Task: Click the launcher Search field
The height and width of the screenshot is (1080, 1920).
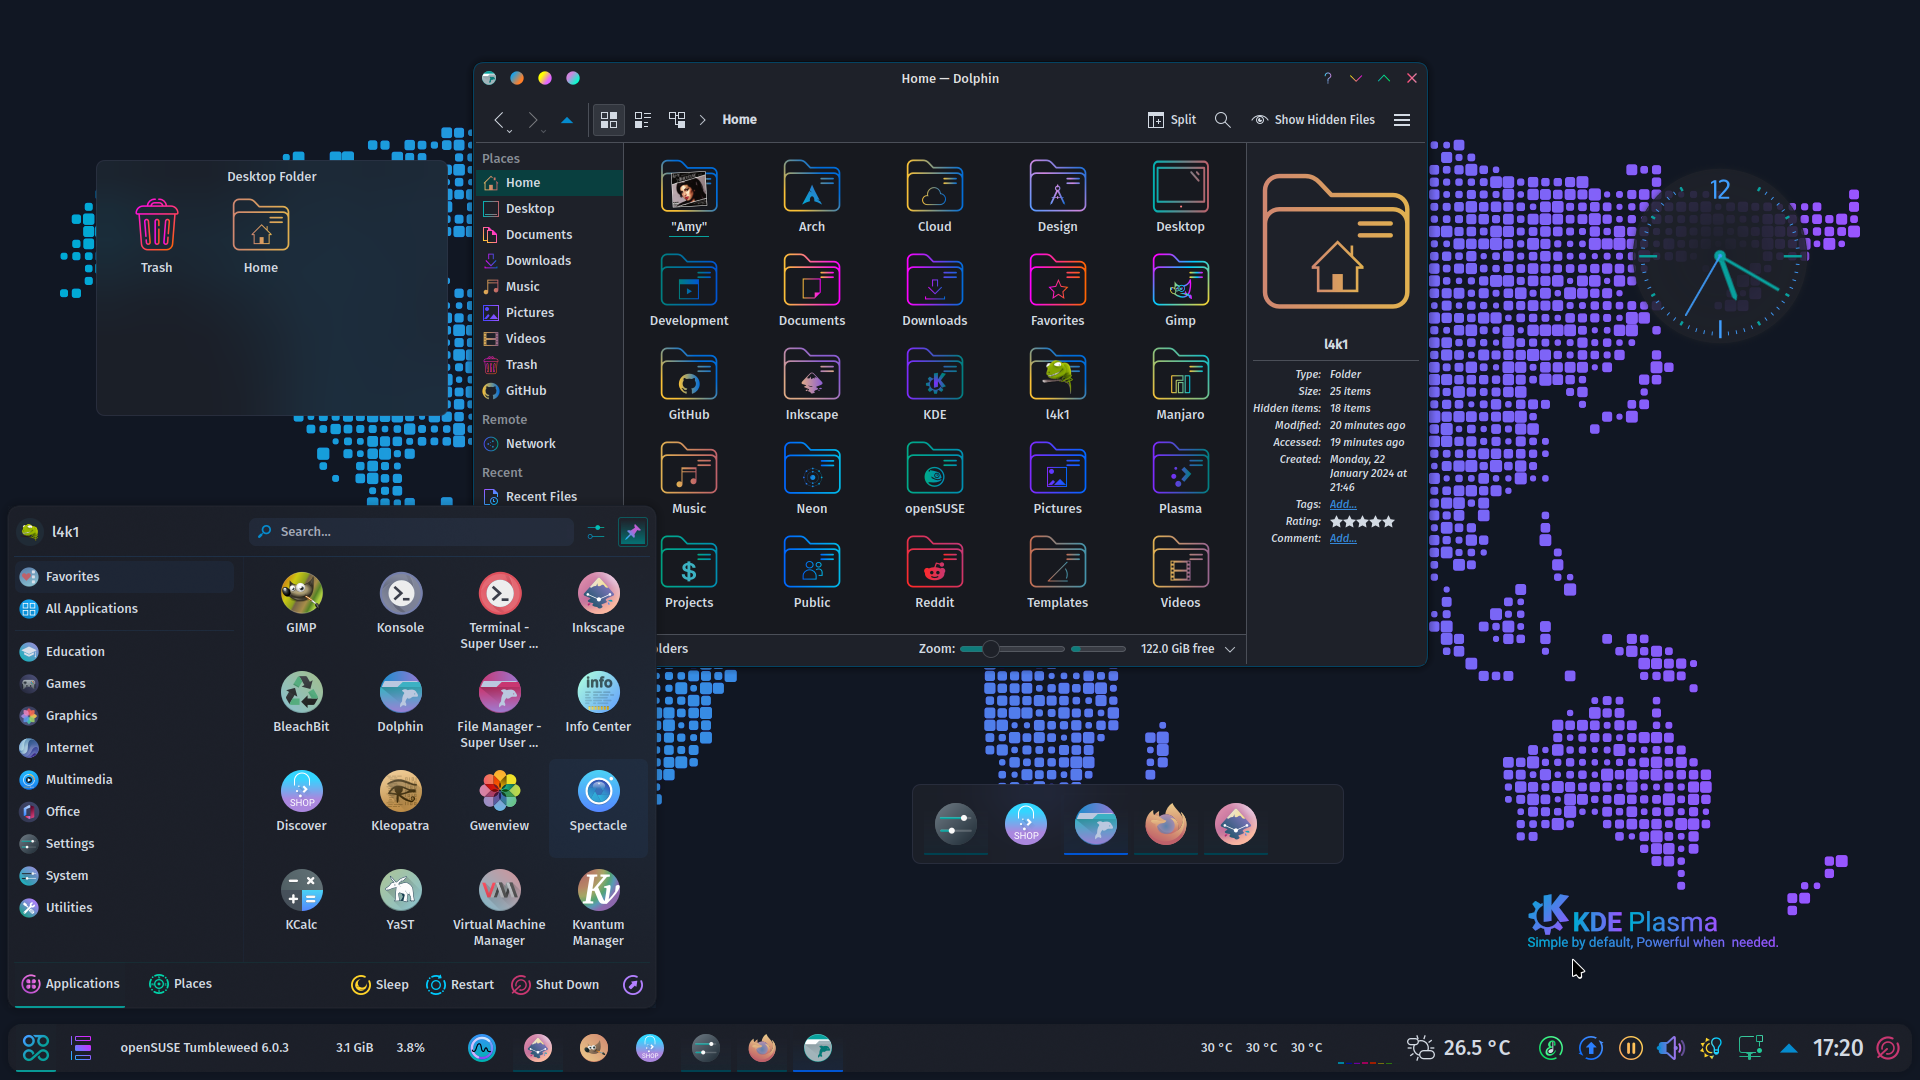Action: [x=412, y=532]
